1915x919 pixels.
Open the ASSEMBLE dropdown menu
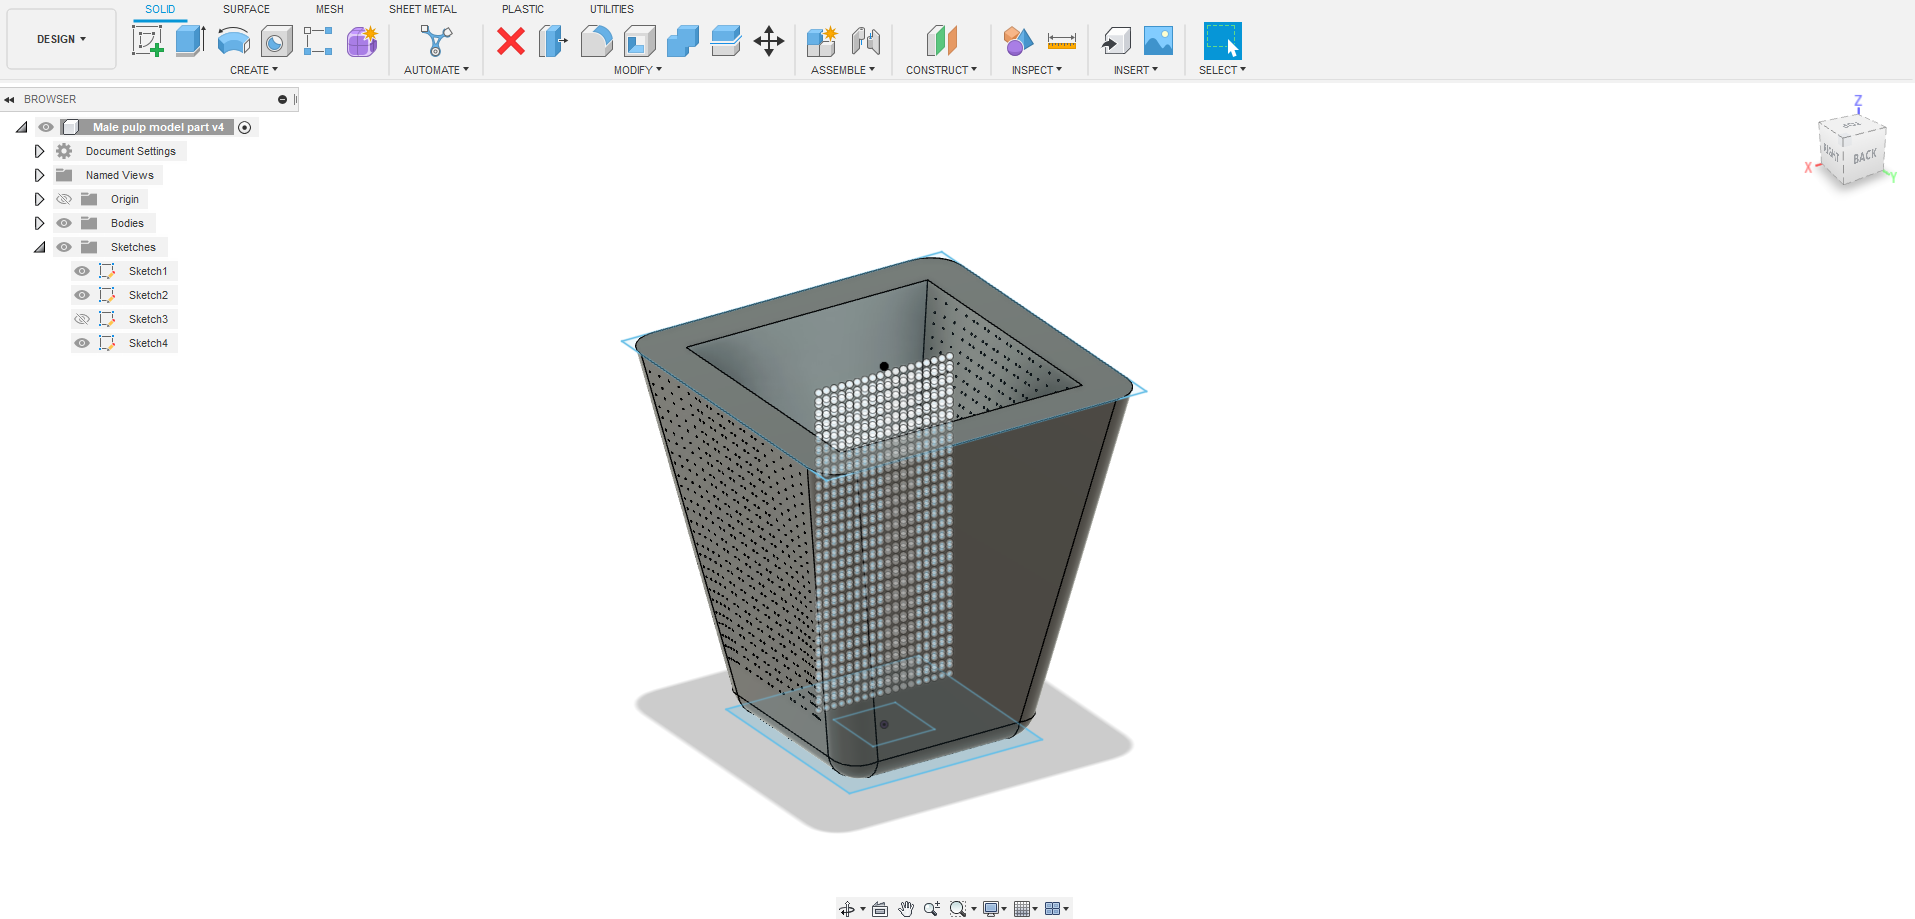pyautogui.click(x=843, y=70)
